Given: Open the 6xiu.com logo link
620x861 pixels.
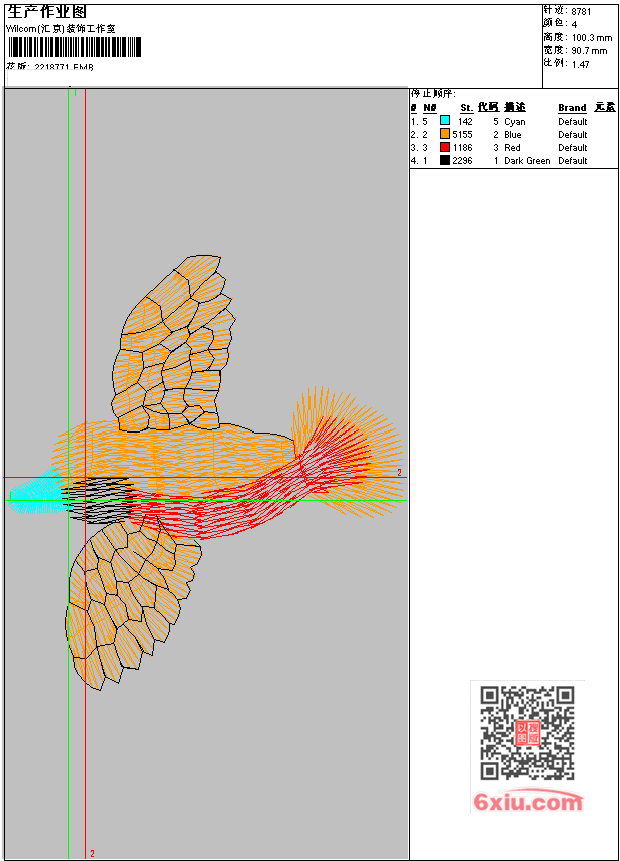Looking at the screenshot, I should (x=528, y=802).
